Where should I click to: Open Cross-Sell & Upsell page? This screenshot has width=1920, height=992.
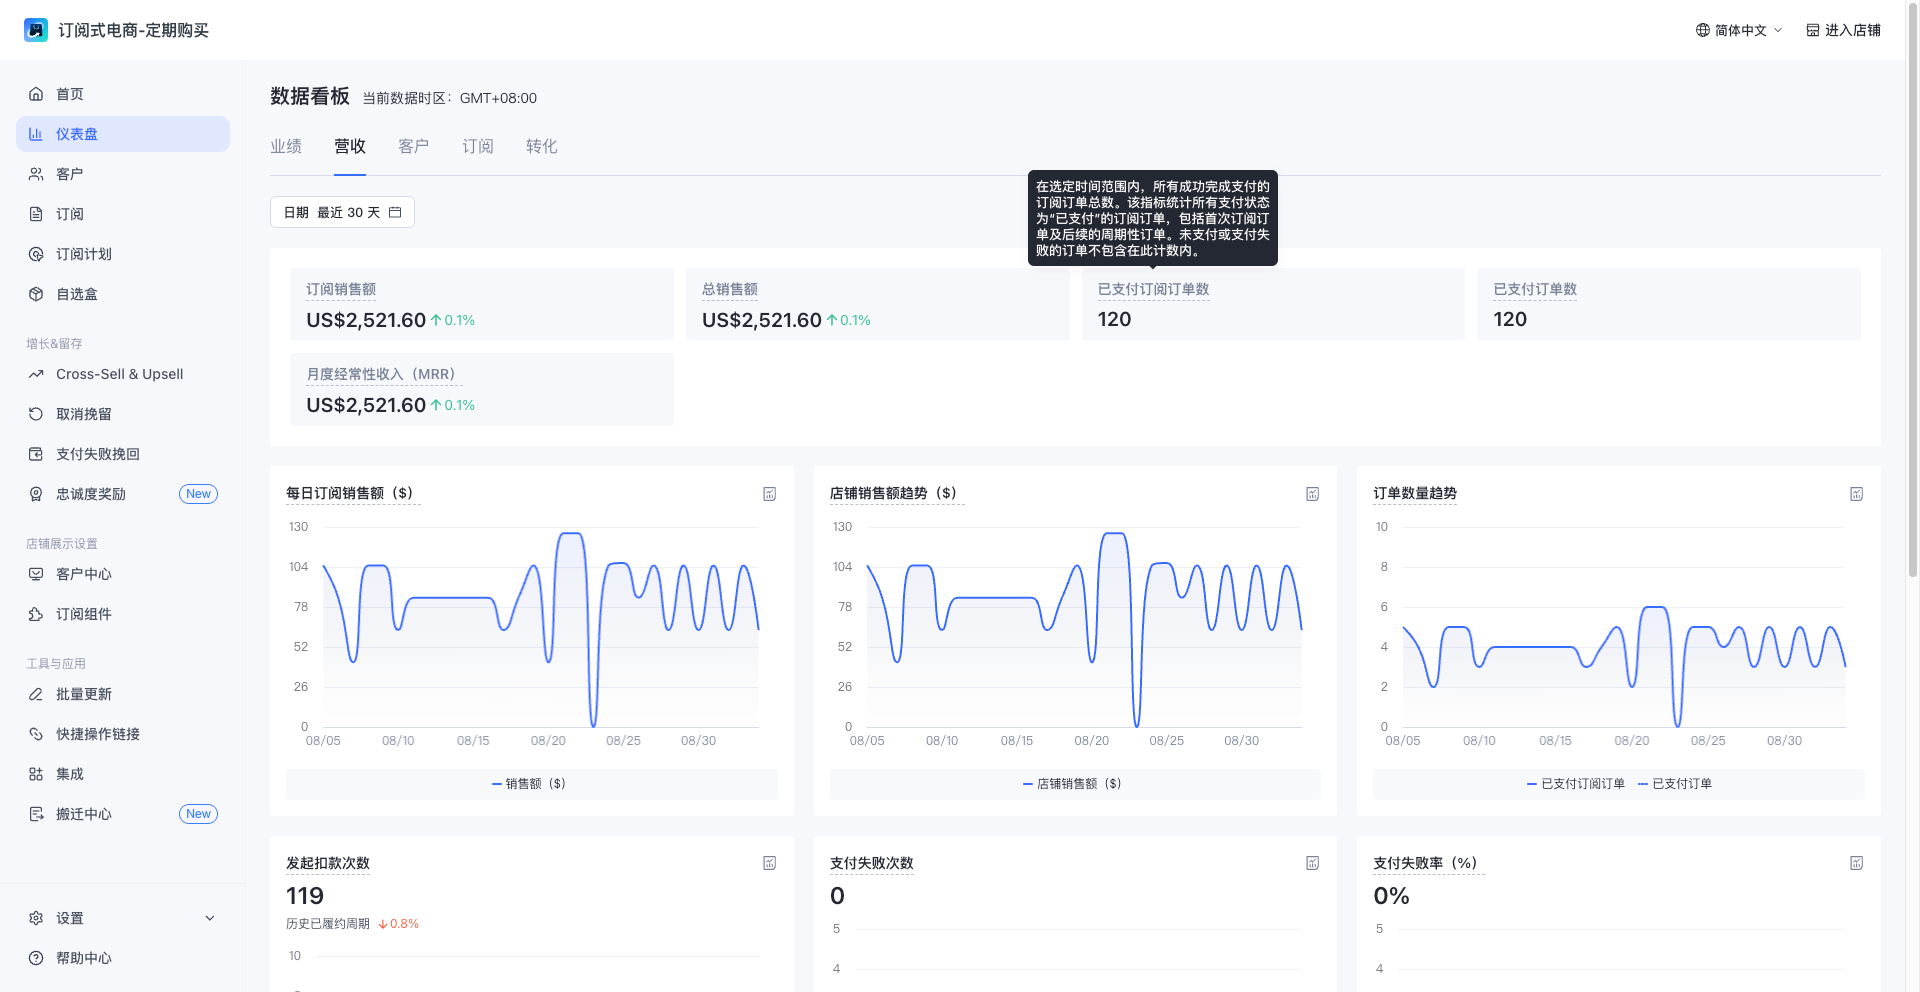pos(123,374)
